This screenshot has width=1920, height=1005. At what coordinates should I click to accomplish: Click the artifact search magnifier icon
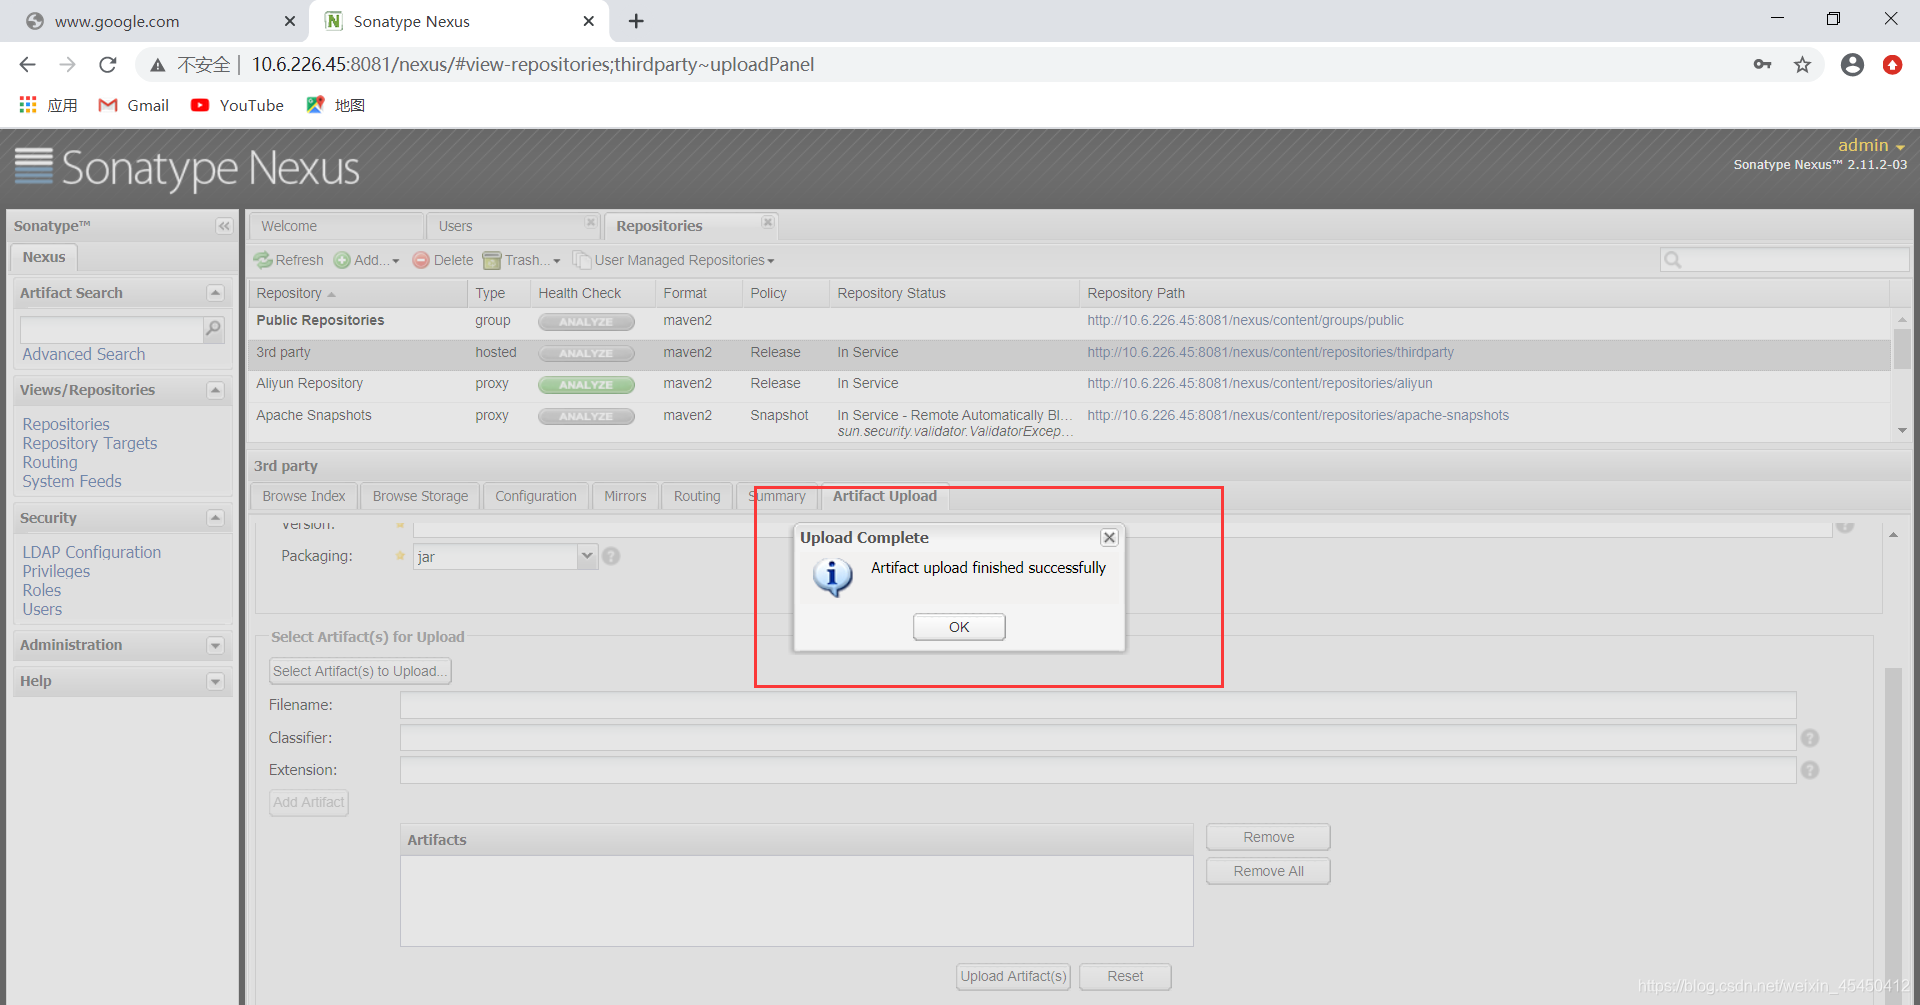tap(213, 329)
